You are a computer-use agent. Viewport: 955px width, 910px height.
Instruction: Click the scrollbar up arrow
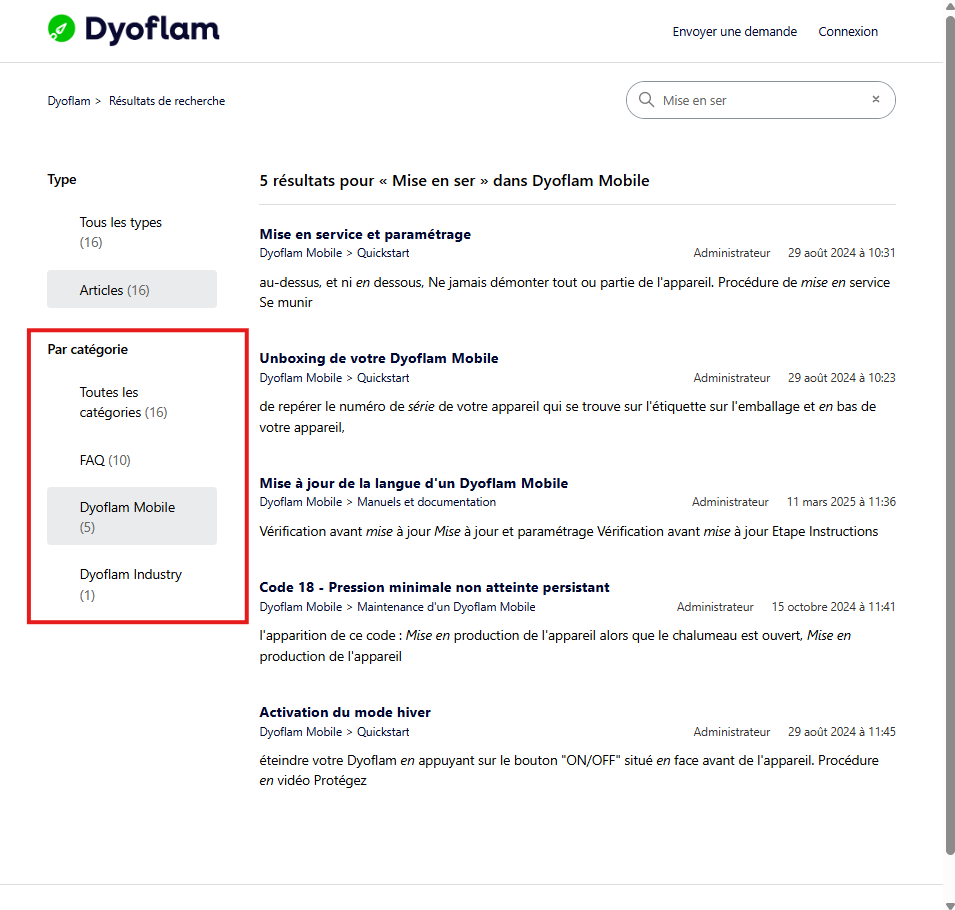pyautogui.click(x=950, y=5)
